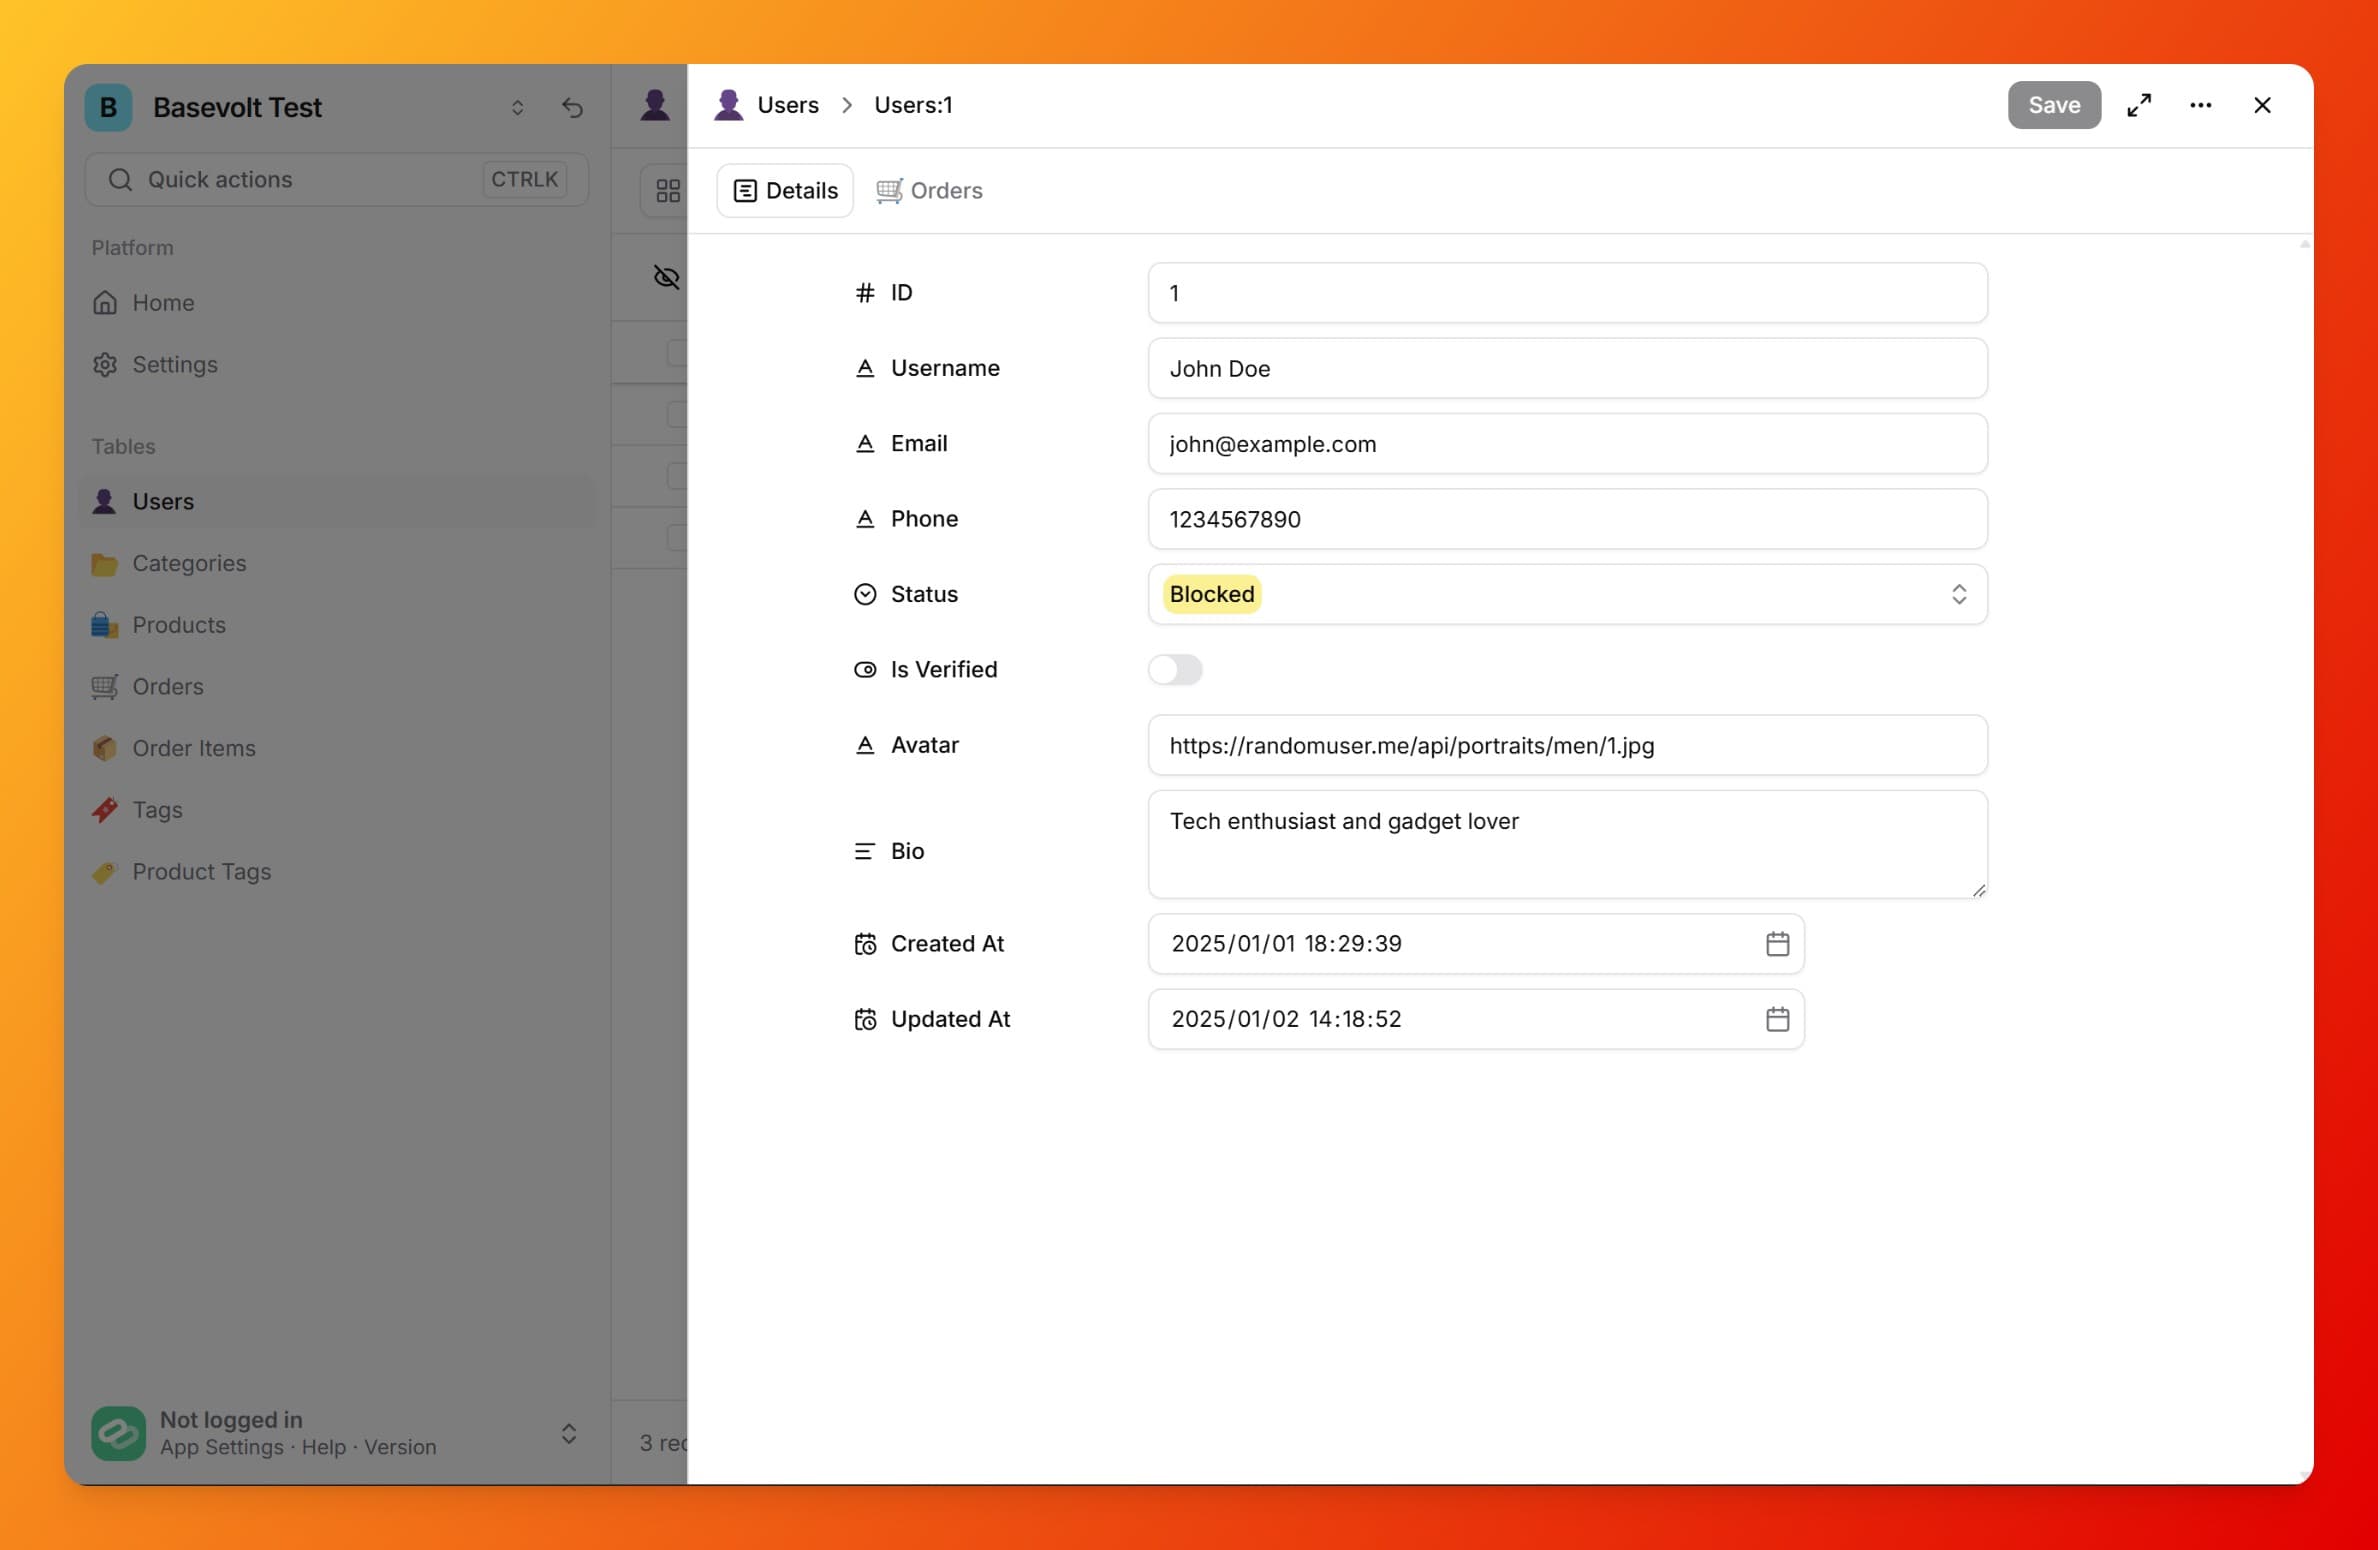Select the Products table icon
The height and width of the screenshot is (1550, 2378).
(105, 624)
